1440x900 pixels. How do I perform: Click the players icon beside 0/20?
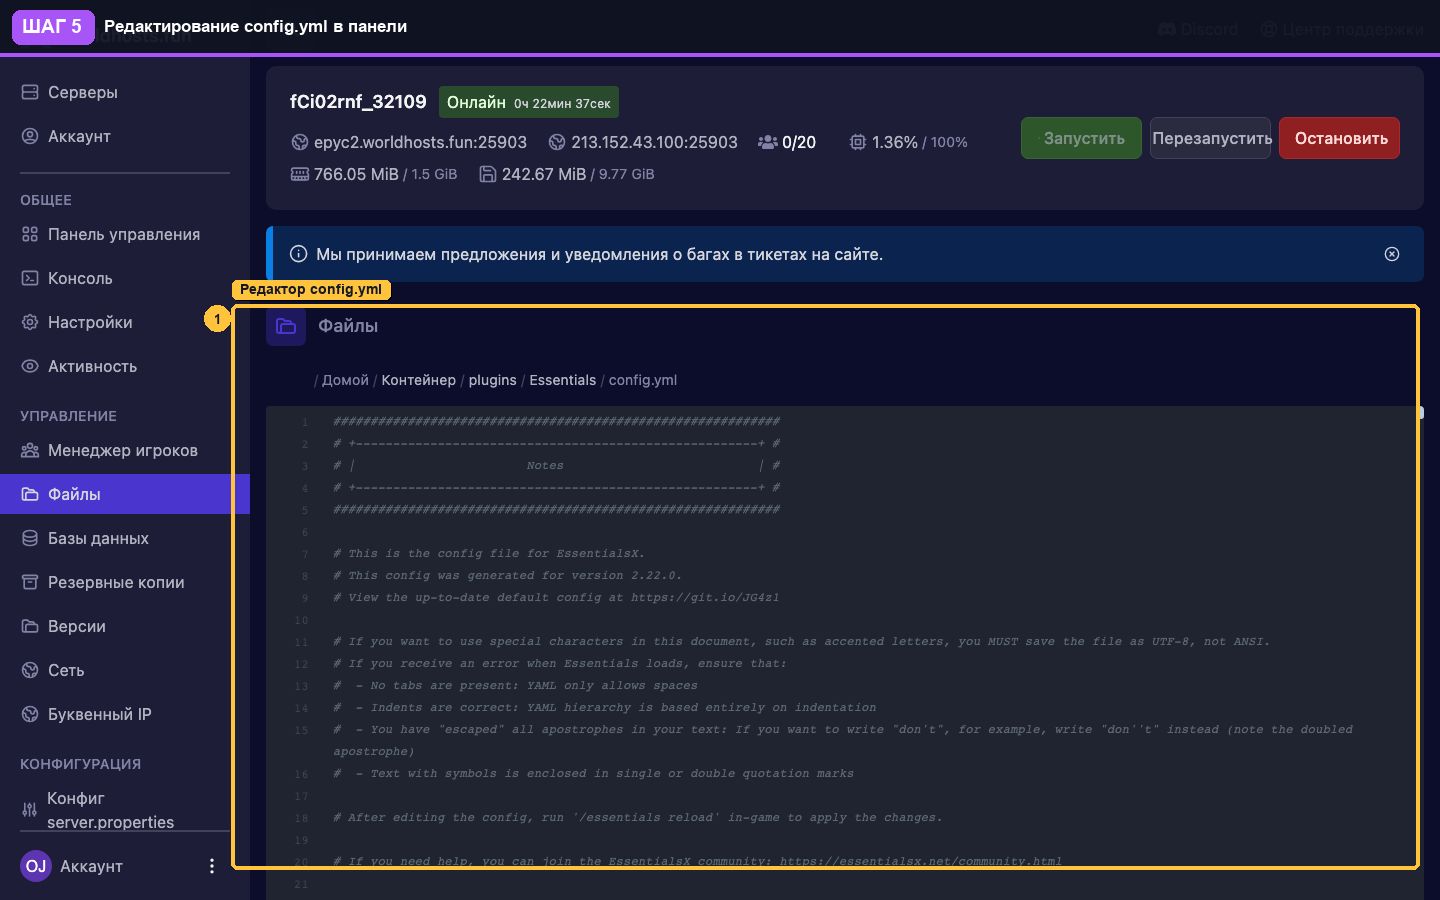point(767,142)
